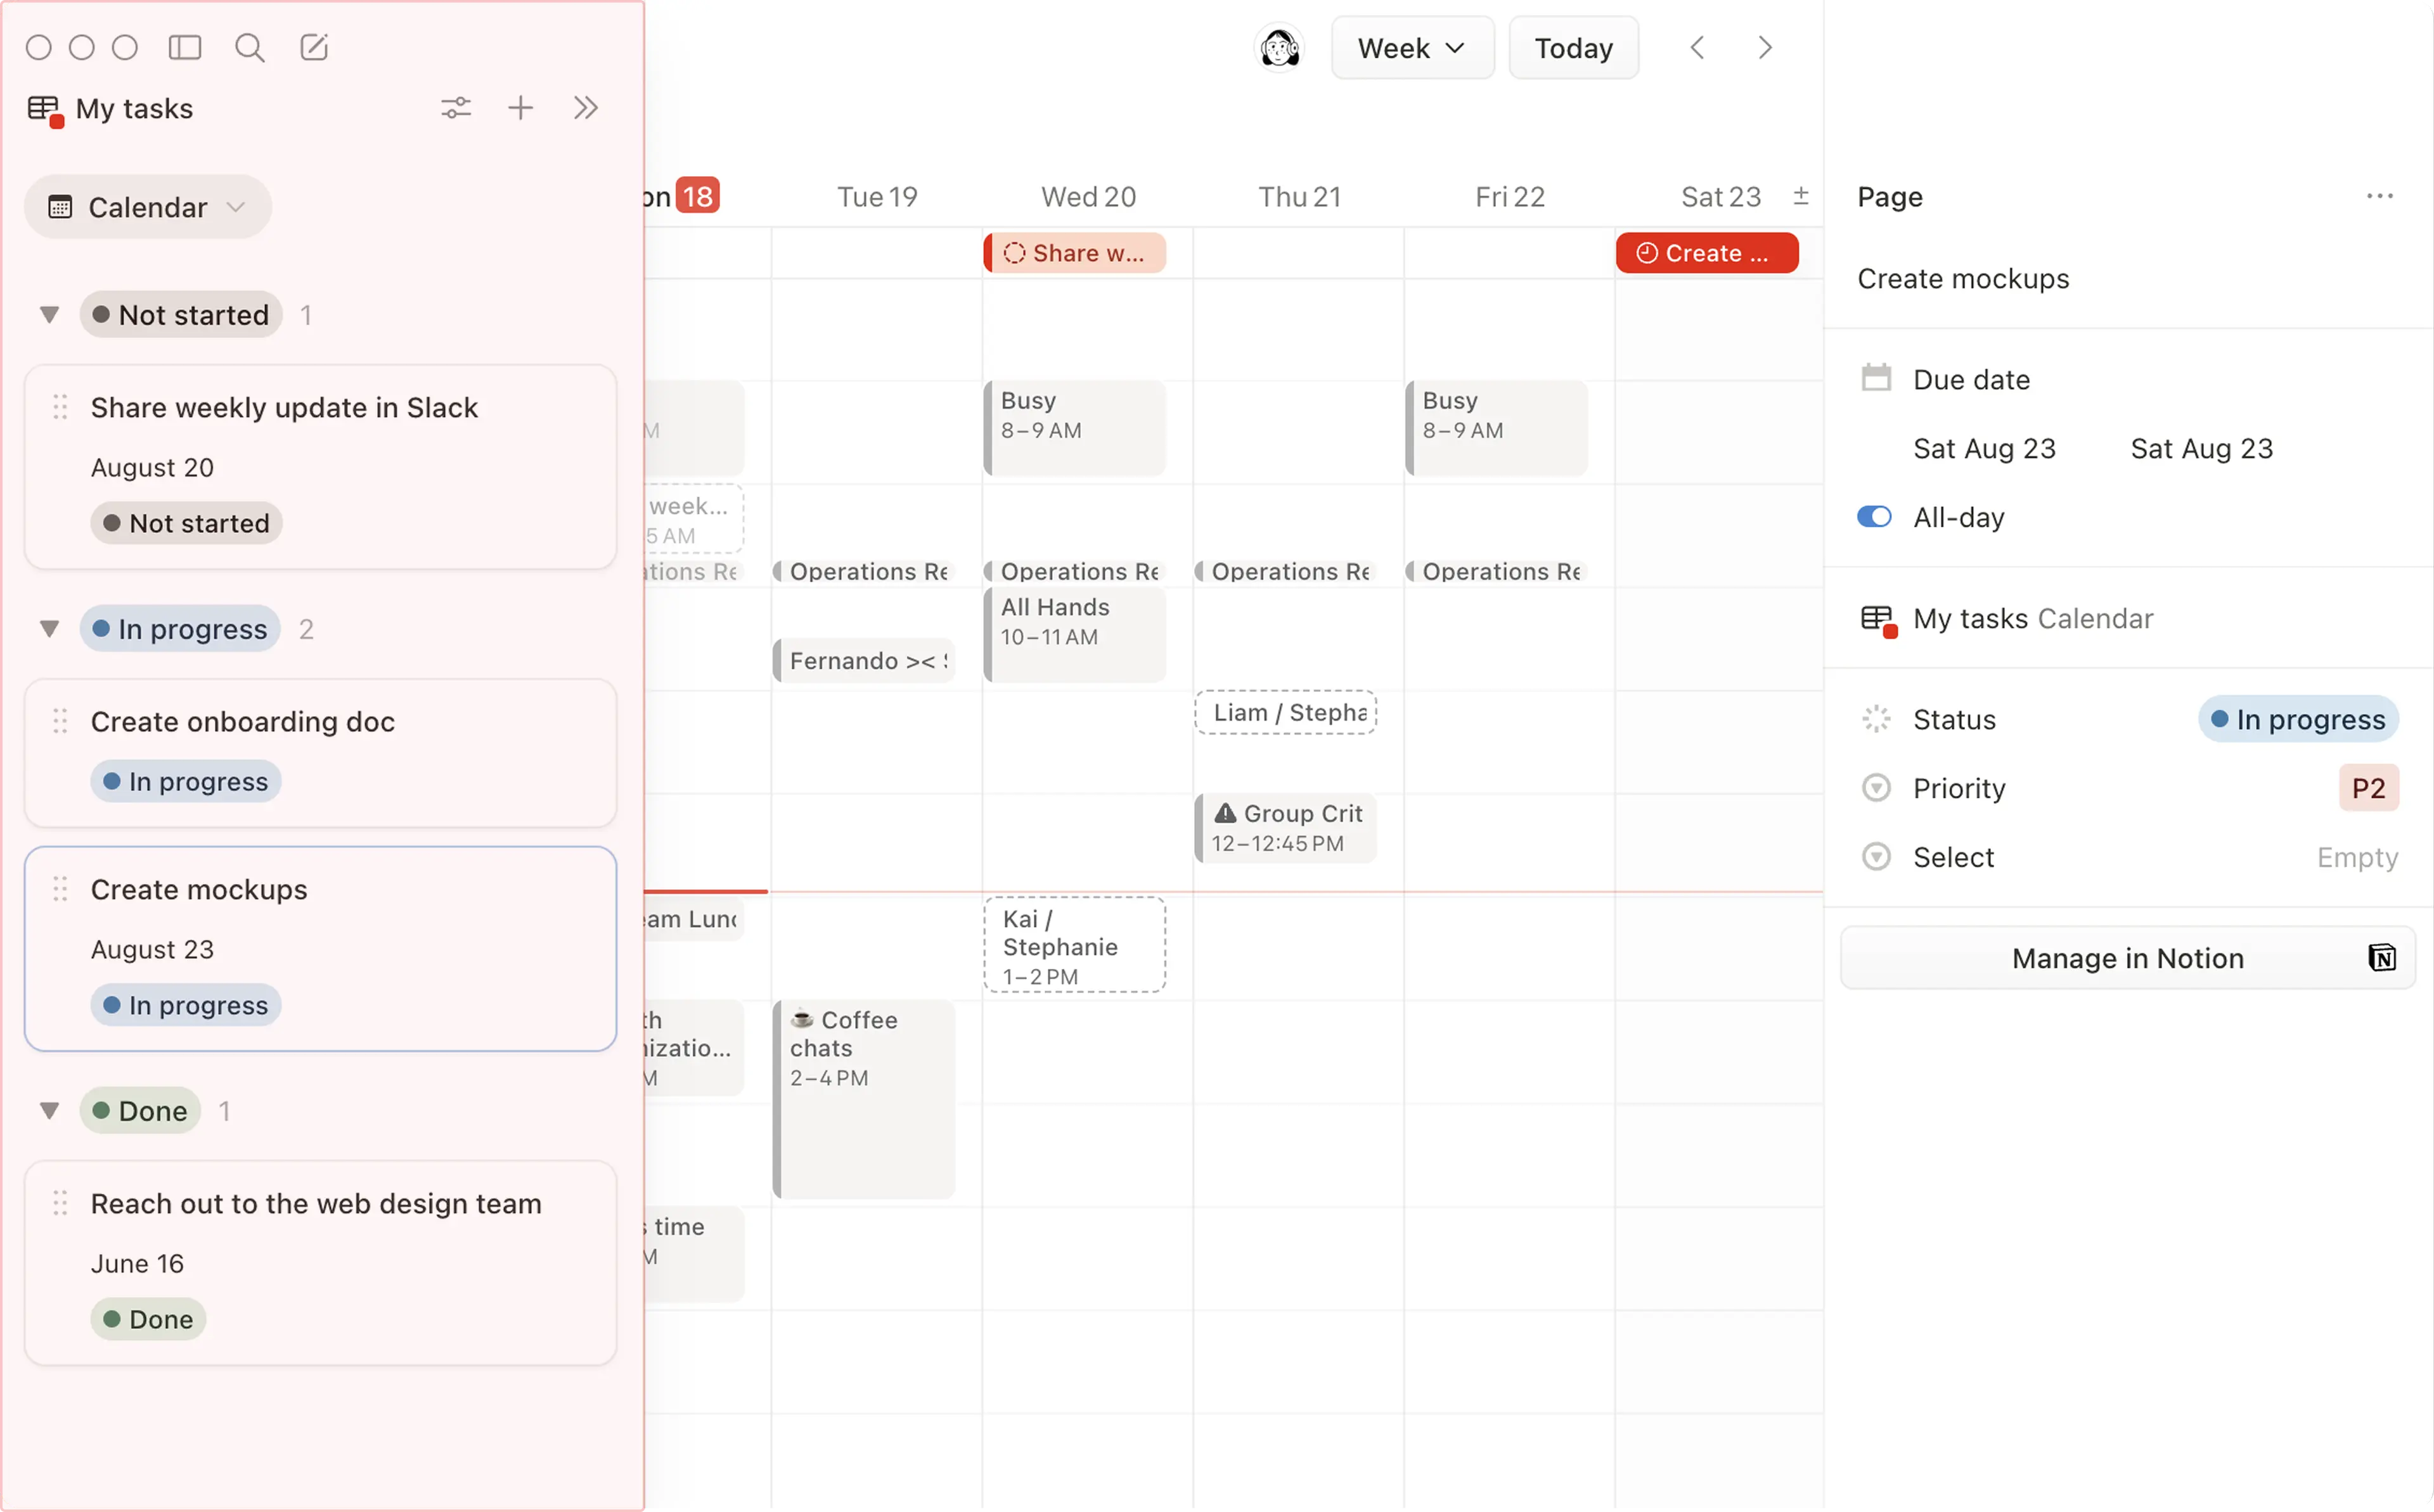This screenshot has width=2434, height=1512.
Task: Click Manage in Notion button
Action: (x=2127, y=958)
